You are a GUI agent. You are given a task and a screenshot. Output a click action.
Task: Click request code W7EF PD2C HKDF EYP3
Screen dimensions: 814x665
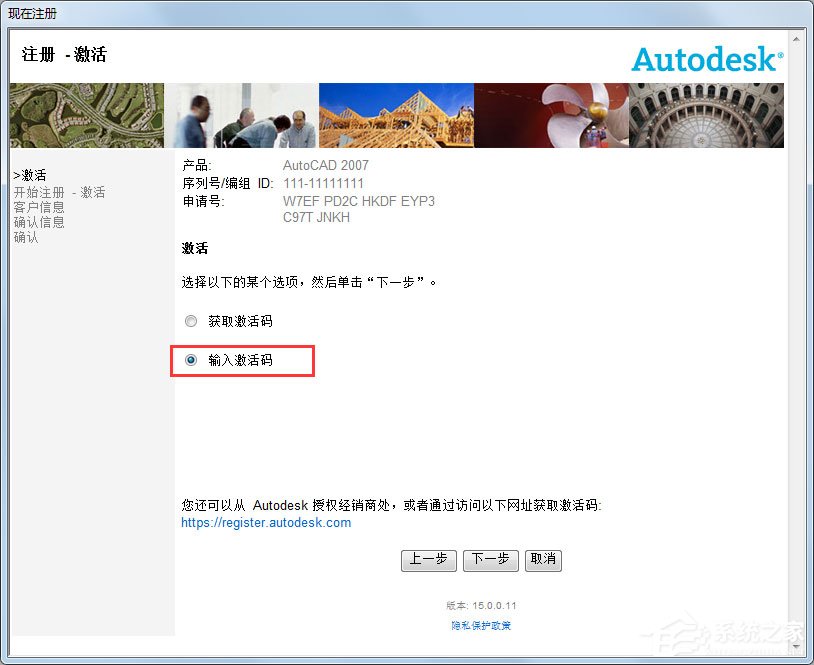pos(359,201)
